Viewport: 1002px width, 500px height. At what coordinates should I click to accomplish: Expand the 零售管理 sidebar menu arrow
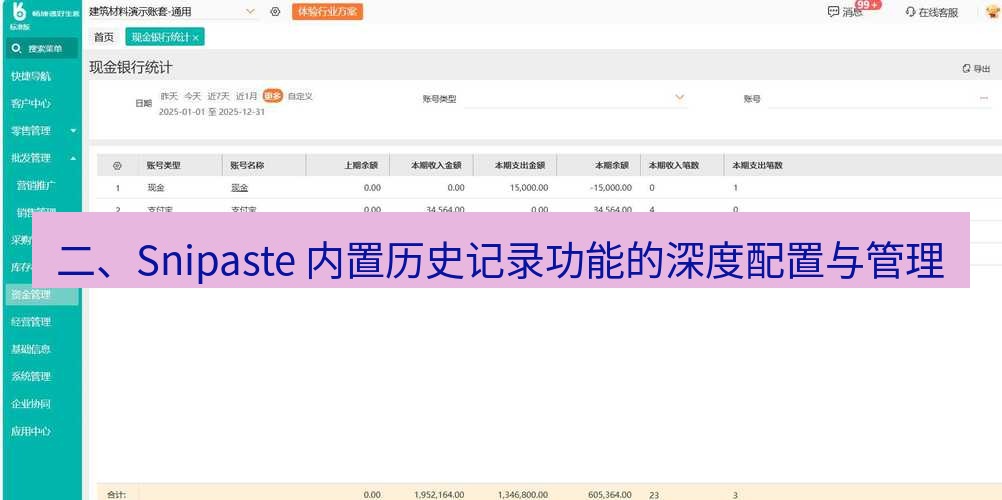coord(73,131)
